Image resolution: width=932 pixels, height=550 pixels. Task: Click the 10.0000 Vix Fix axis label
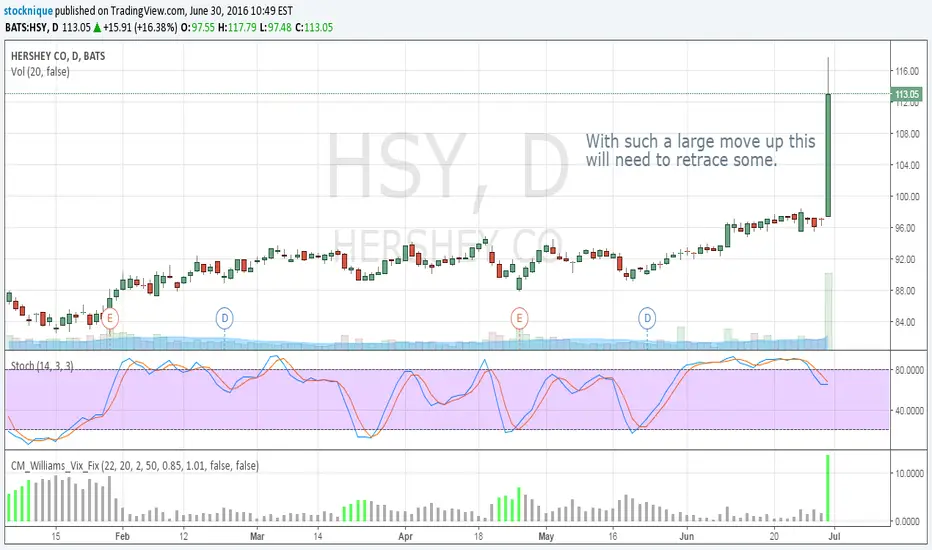click(909, 473)
